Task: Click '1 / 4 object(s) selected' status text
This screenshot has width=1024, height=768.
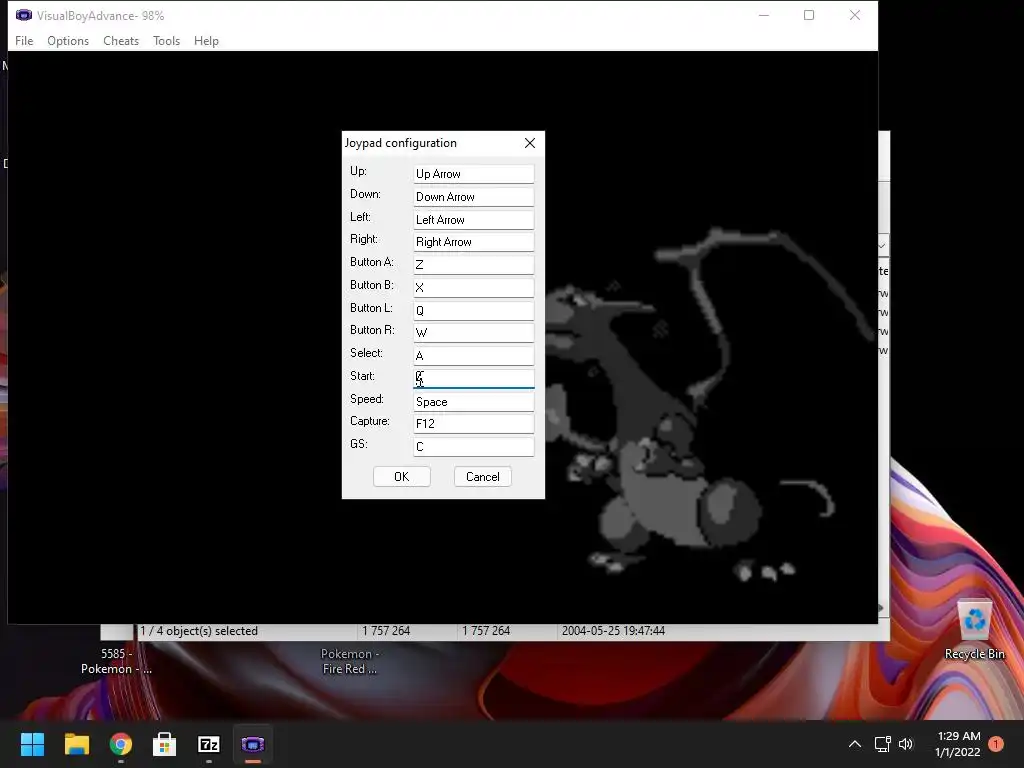Action: click(199, 631)
